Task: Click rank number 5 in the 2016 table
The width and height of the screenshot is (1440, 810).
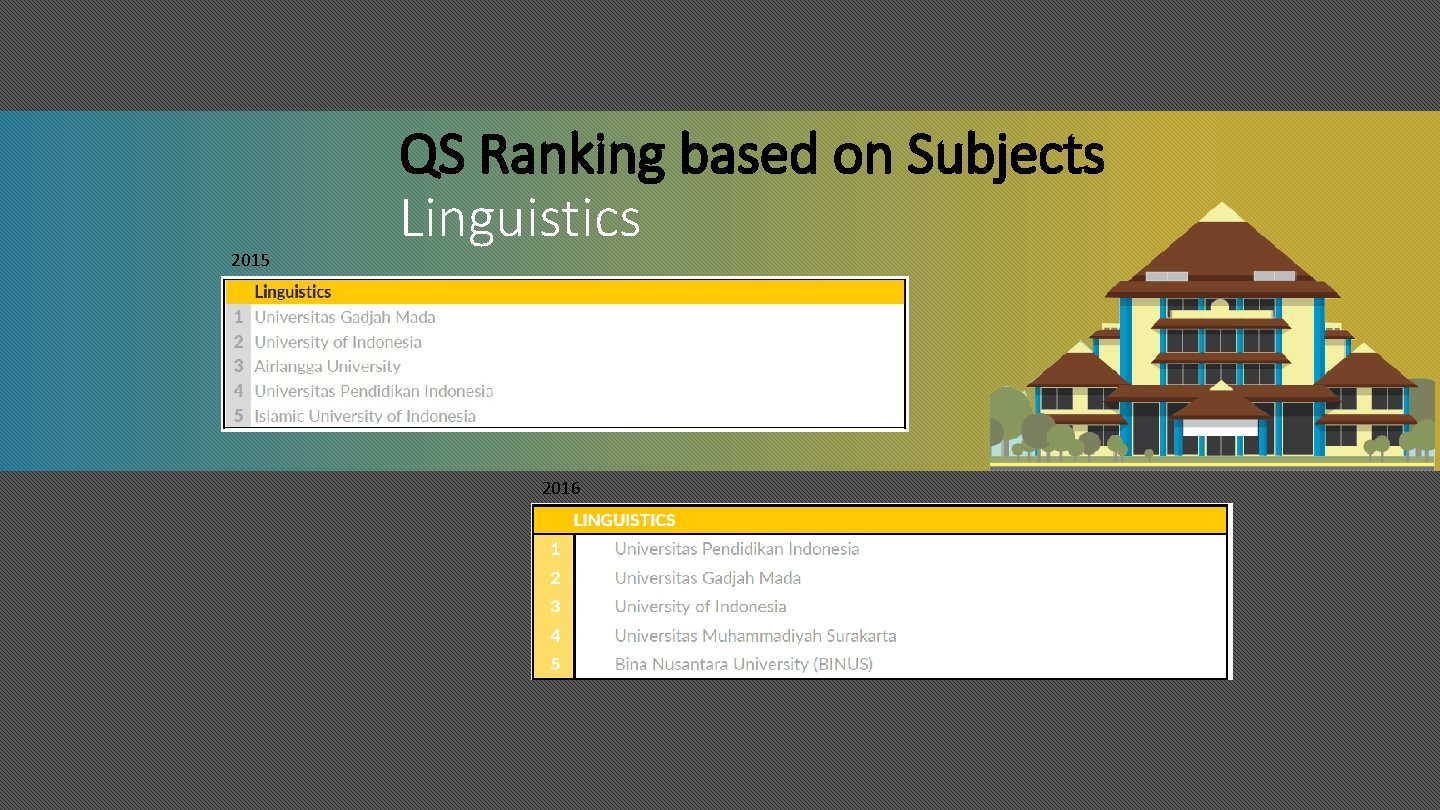Action: [555, 664]
